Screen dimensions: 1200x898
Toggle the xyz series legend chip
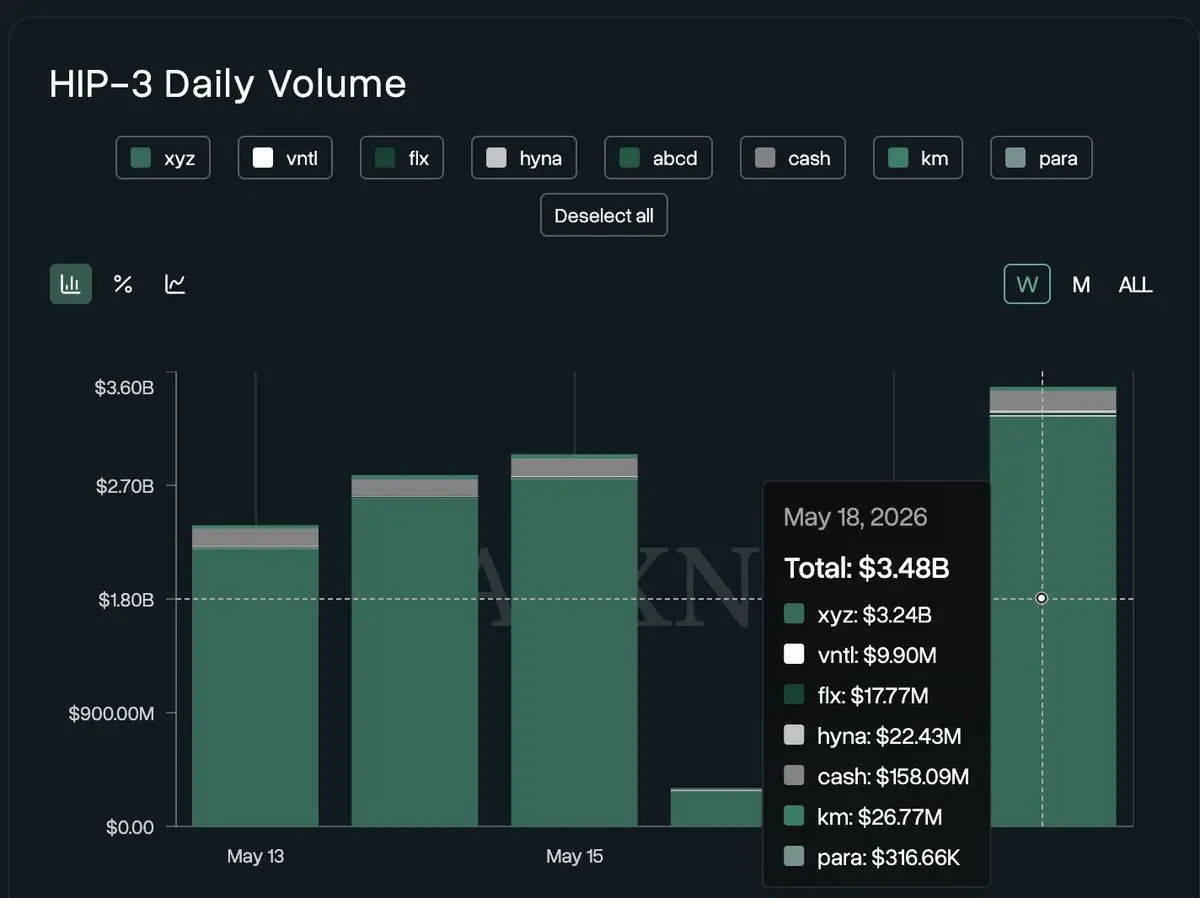pos(163,158)
